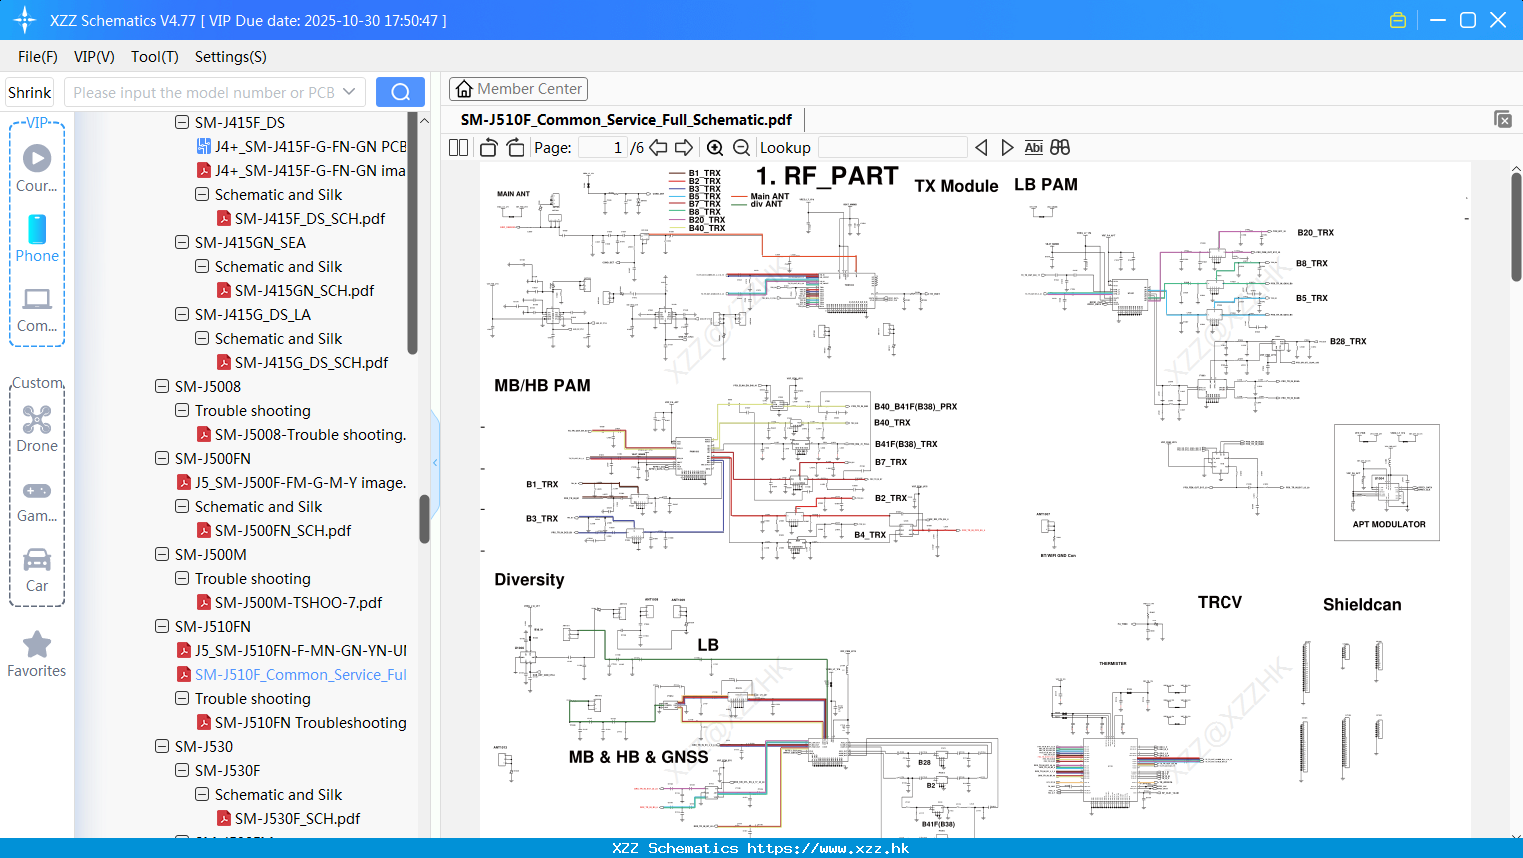Zoom in on the schematic

[715, 147]
